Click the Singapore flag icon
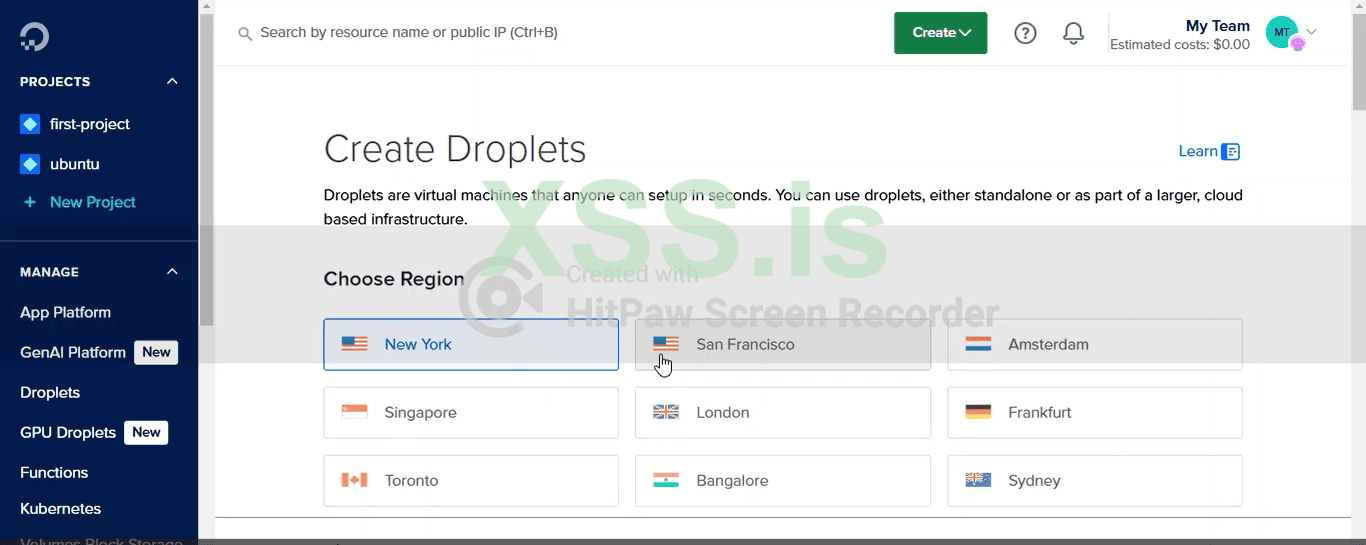This screenshot has width=1366, height=545. [x=354, y=412]
